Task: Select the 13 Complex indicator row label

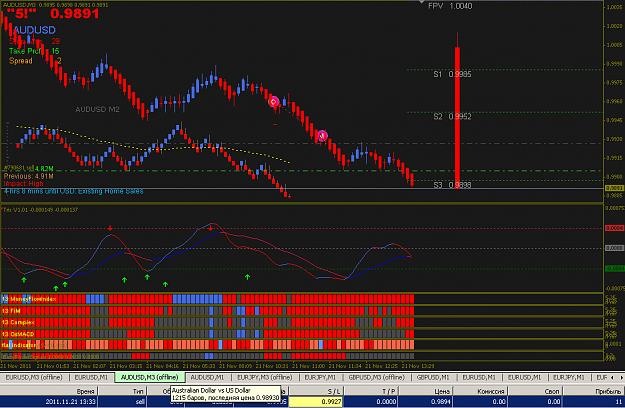Action: tap(18, 322)
